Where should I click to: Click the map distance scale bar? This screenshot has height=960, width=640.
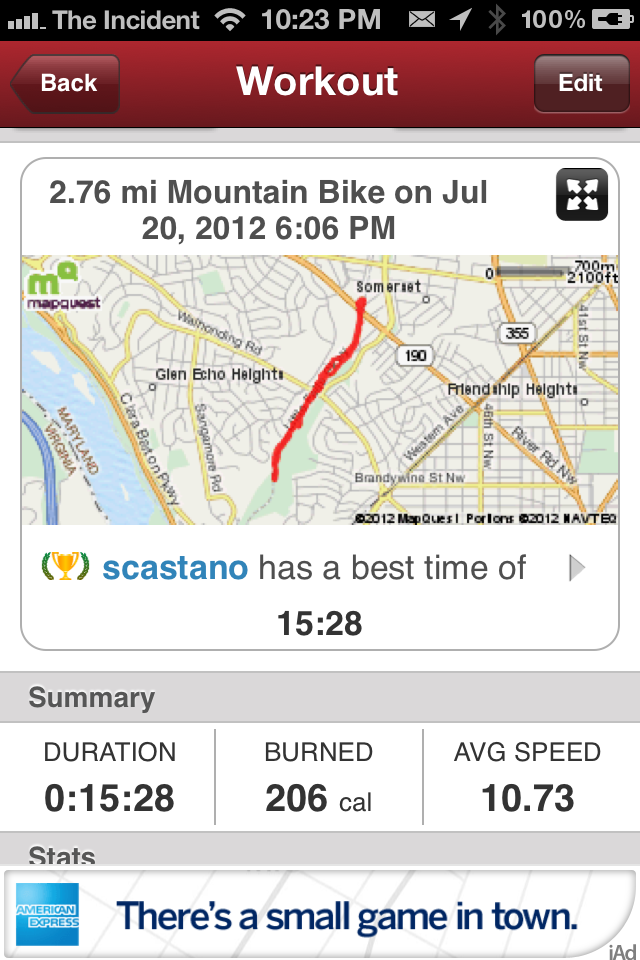(x=530, y=272)
